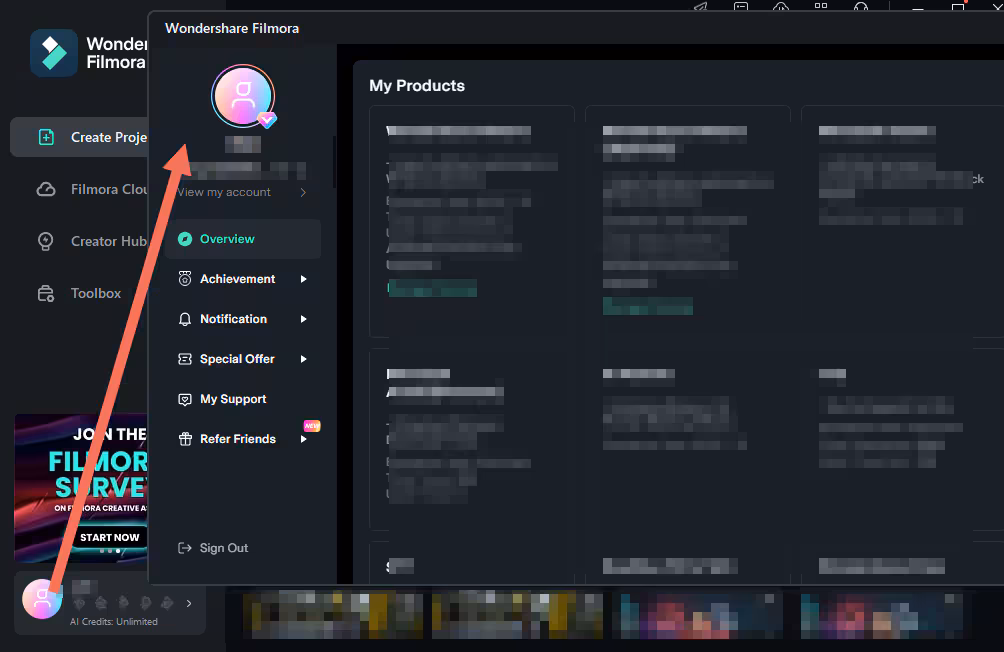Open the Refer Friends menu item

click(243, 439)
